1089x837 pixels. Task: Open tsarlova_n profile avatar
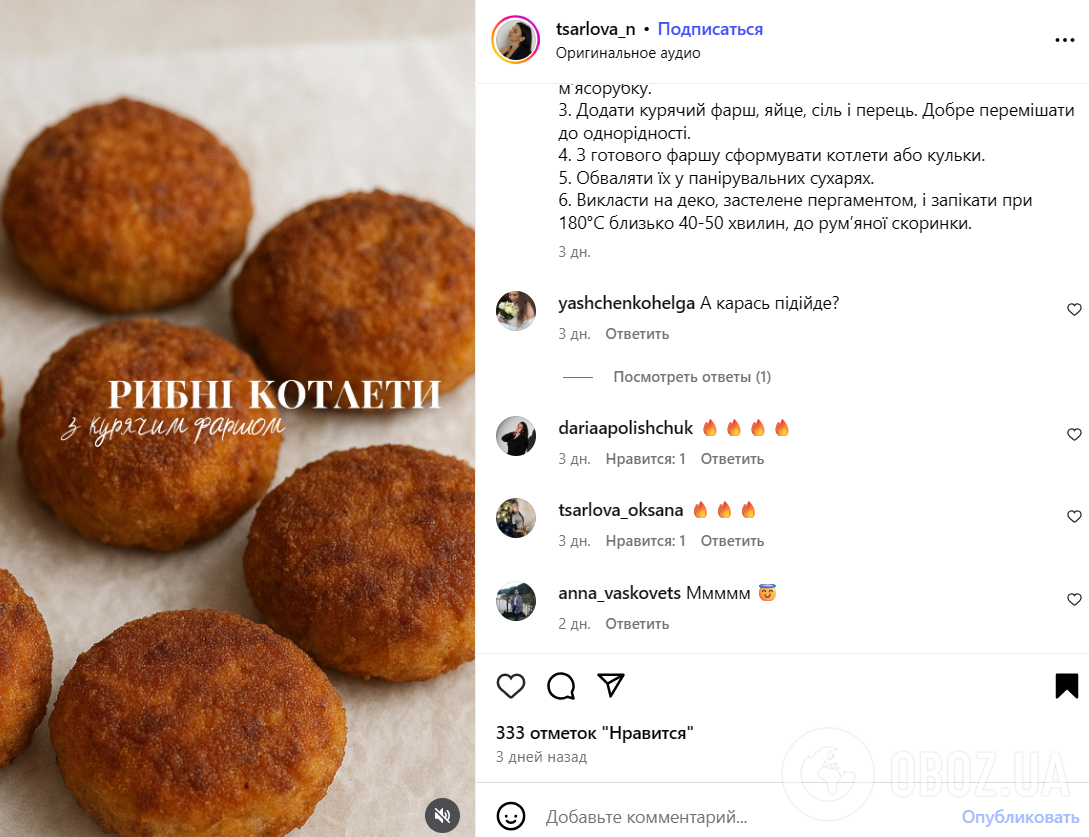click(515, 40)
